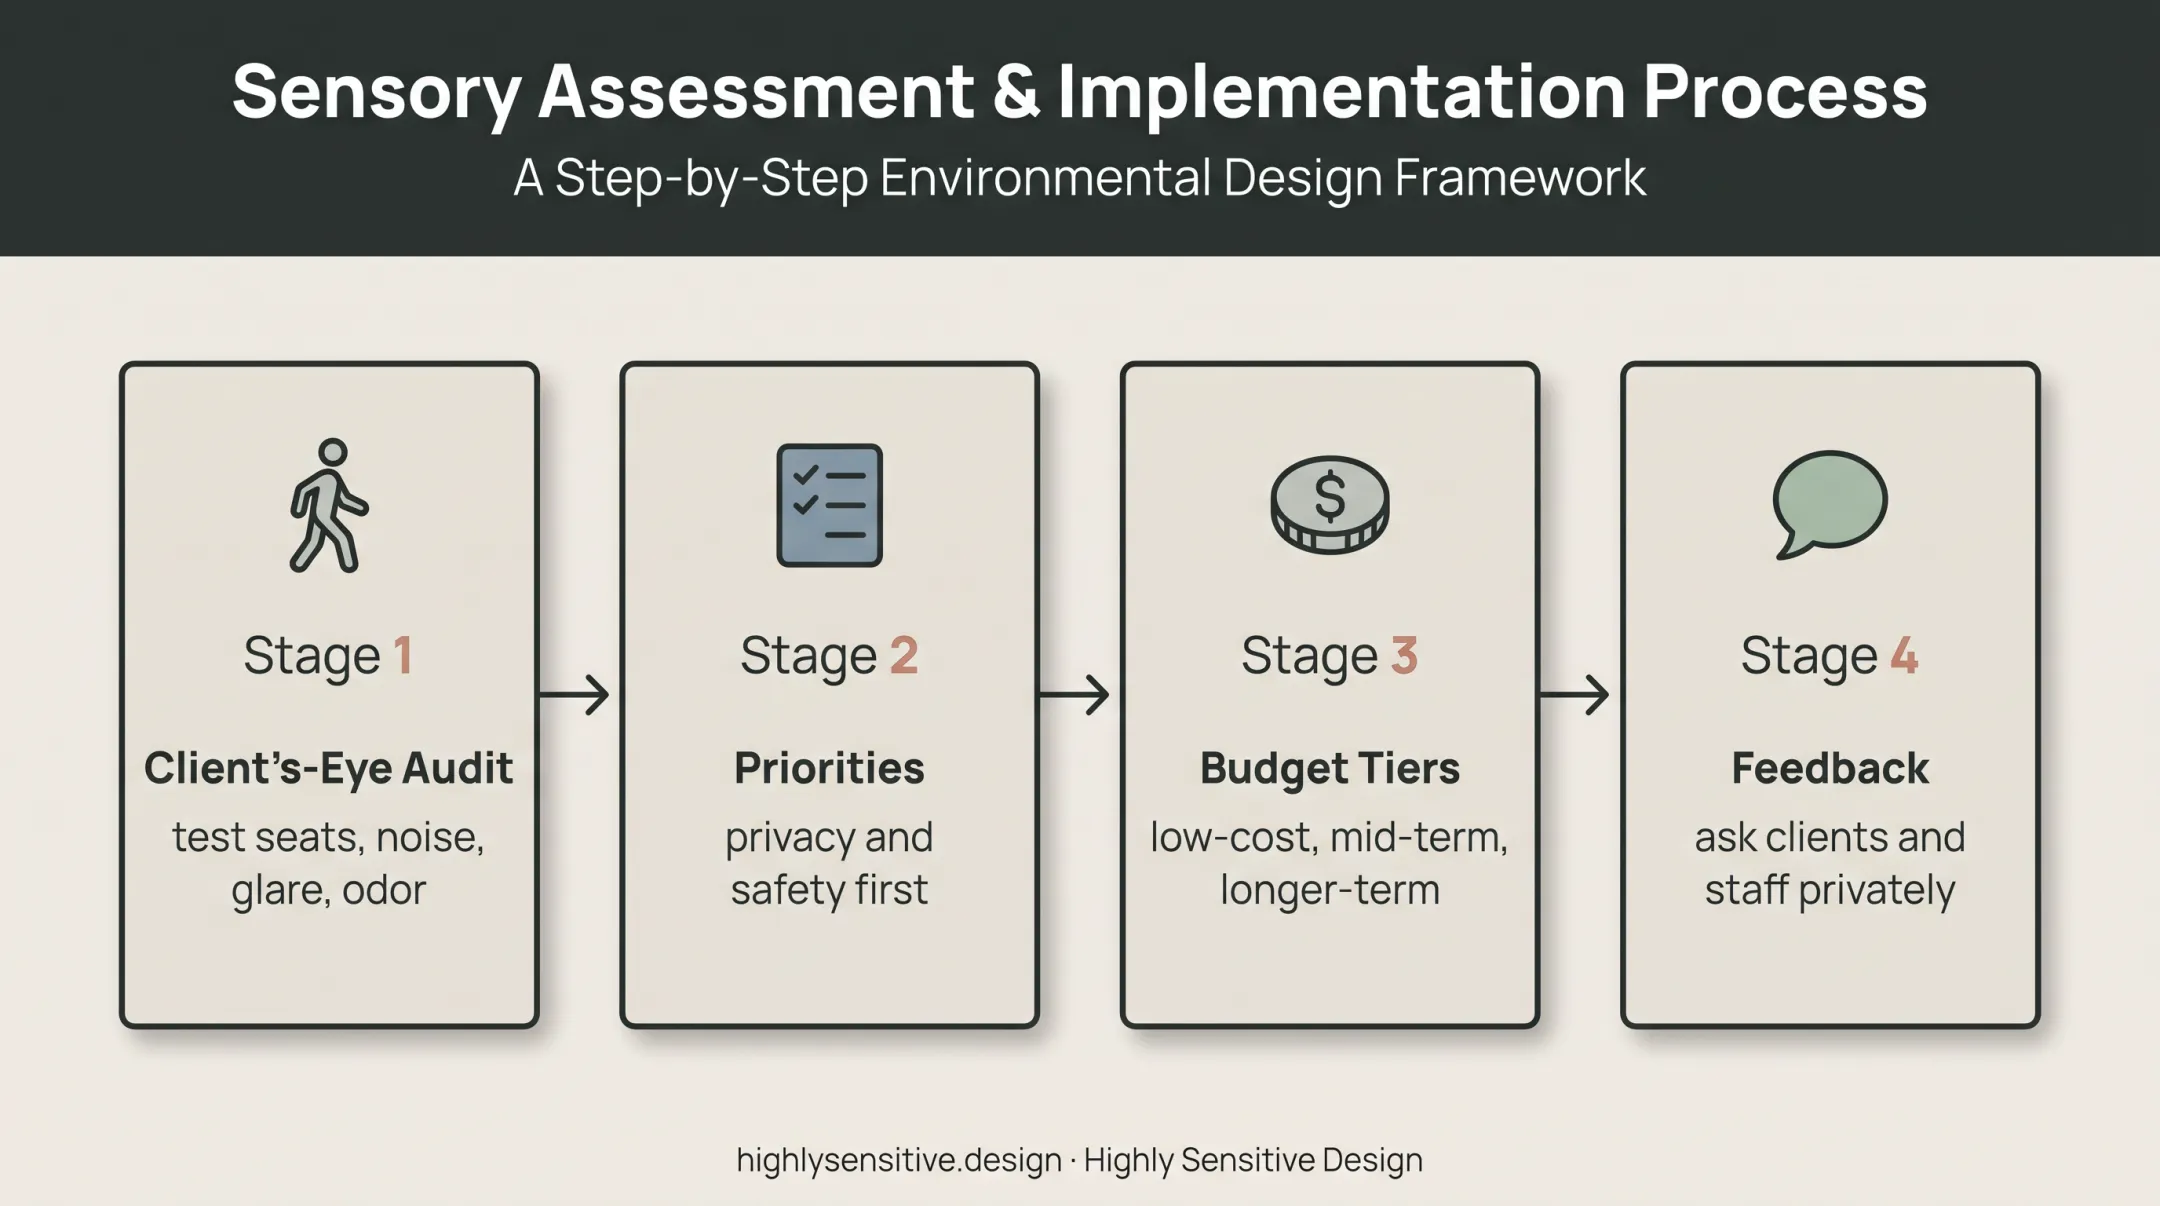Click the 'Stage 2' label

829,657
